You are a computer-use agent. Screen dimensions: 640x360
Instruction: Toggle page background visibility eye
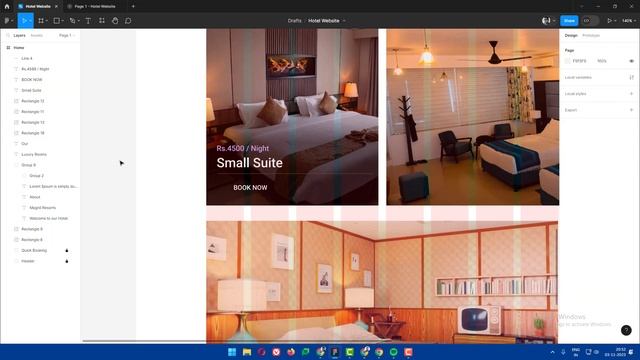pos(631,61)
